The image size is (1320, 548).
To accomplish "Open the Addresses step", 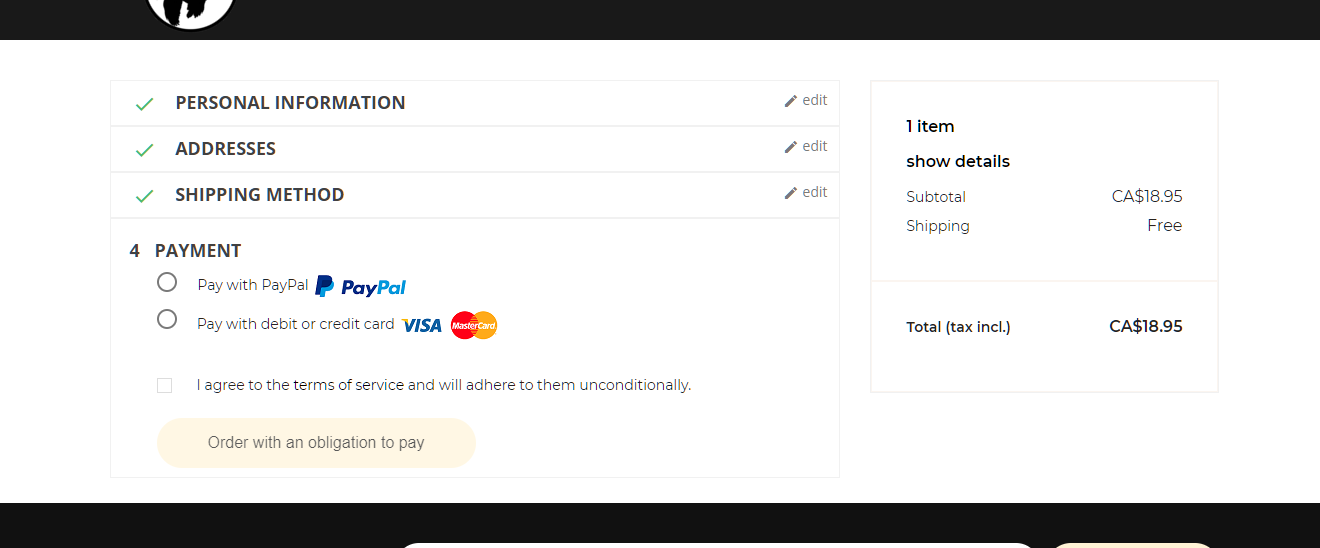I will click(225, 149).
